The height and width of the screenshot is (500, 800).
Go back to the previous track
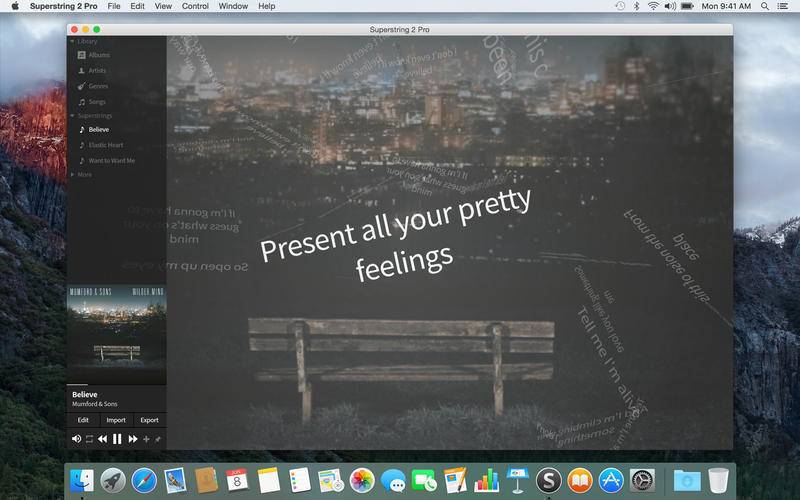(x=103, y=439)
